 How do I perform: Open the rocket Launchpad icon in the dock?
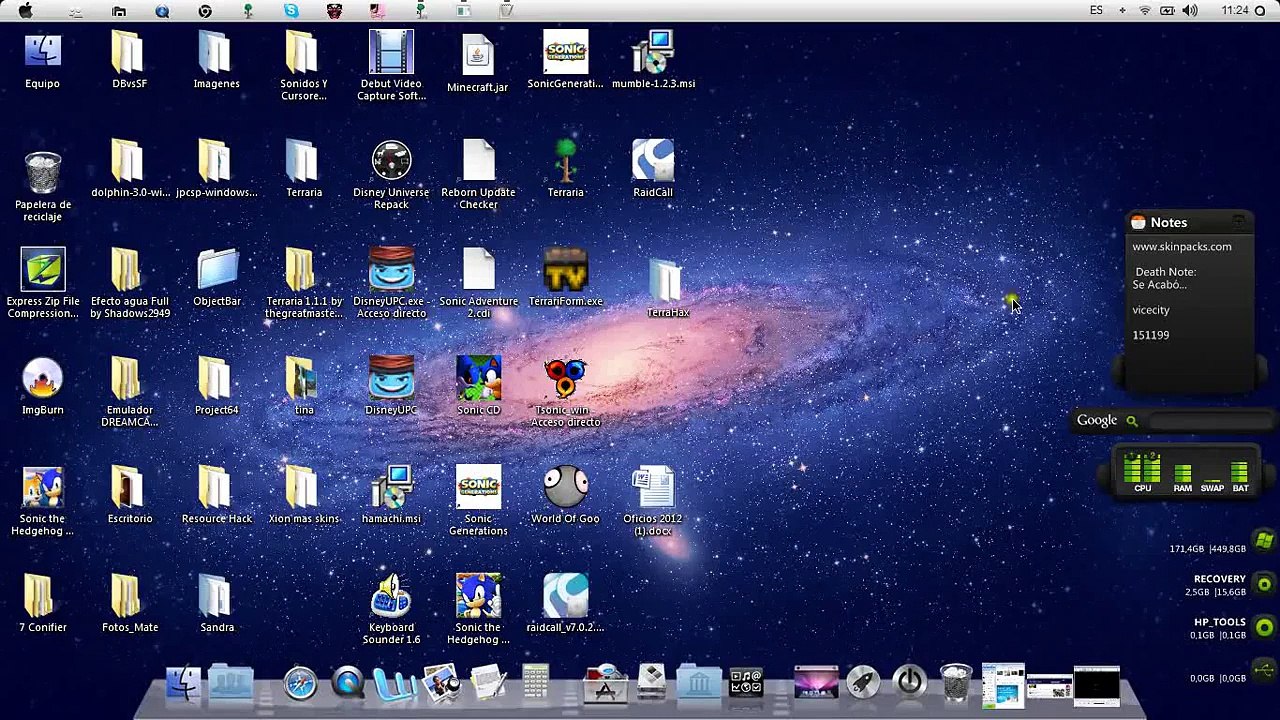tap(862, 683)
